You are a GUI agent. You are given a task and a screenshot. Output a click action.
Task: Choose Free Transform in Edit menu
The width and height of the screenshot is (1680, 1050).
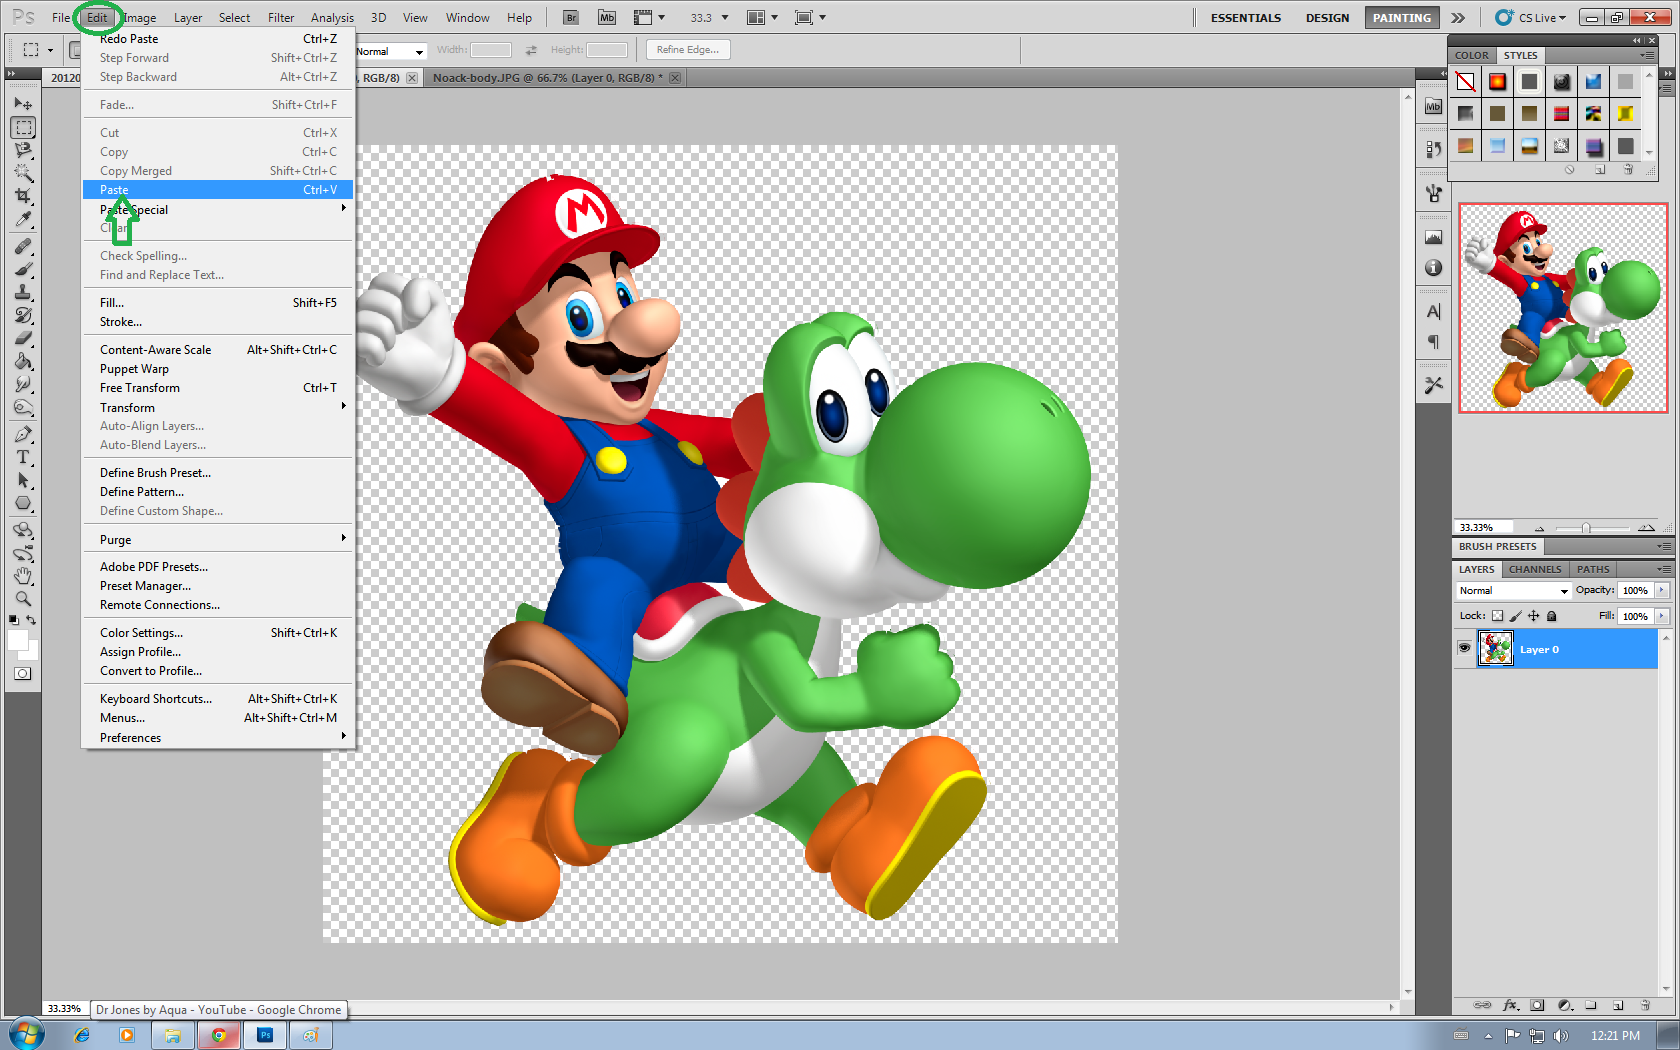[217, 387]
